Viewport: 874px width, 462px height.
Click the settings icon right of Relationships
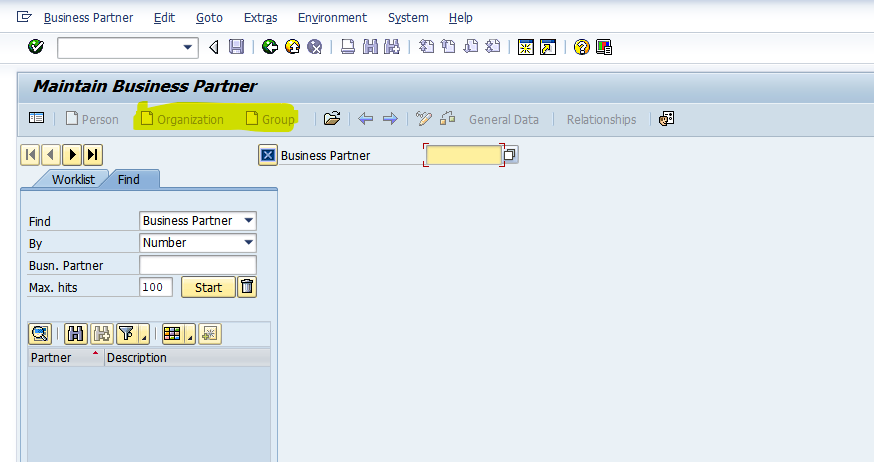[667, 119]
